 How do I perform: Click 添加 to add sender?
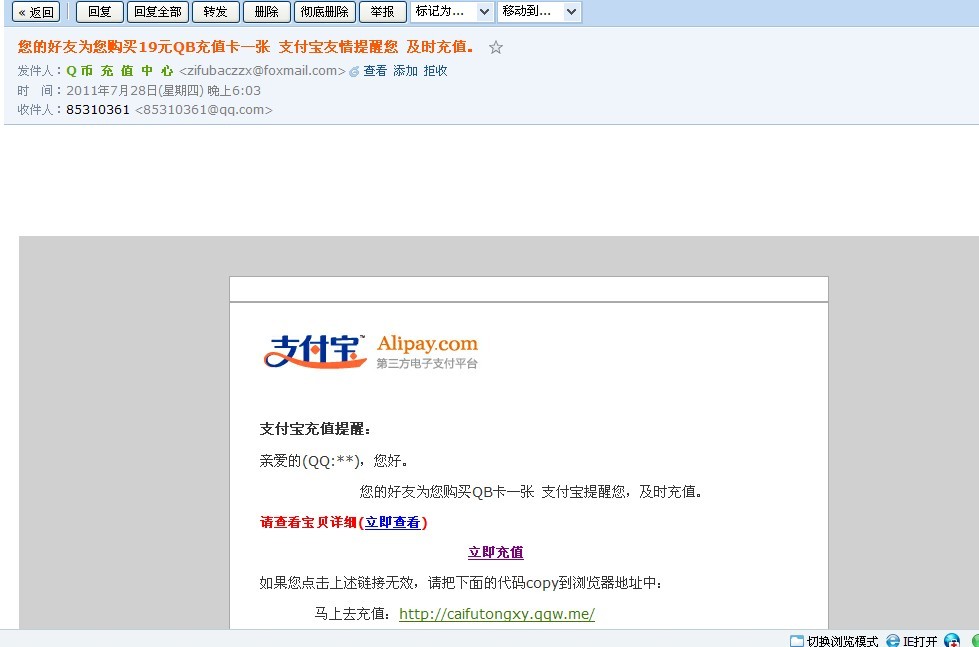(x=405, y=71)
